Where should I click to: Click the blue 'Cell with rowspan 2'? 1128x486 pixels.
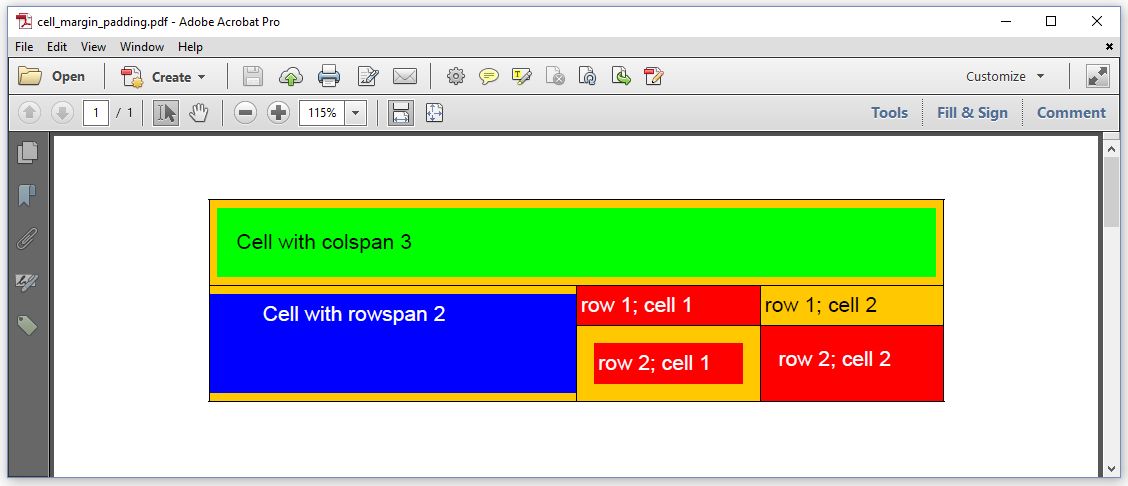pos(393,343)
